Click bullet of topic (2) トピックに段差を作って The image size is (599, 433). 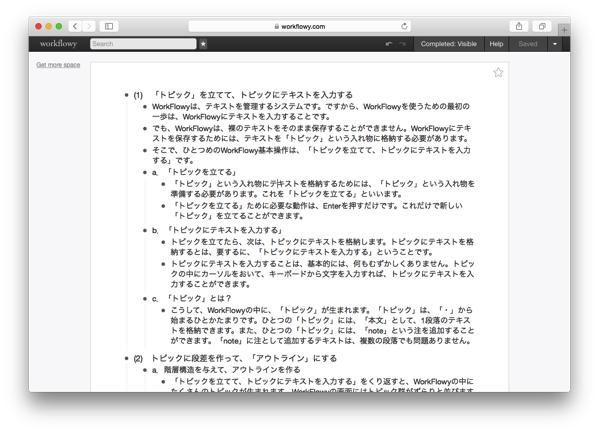coord(126,358)
